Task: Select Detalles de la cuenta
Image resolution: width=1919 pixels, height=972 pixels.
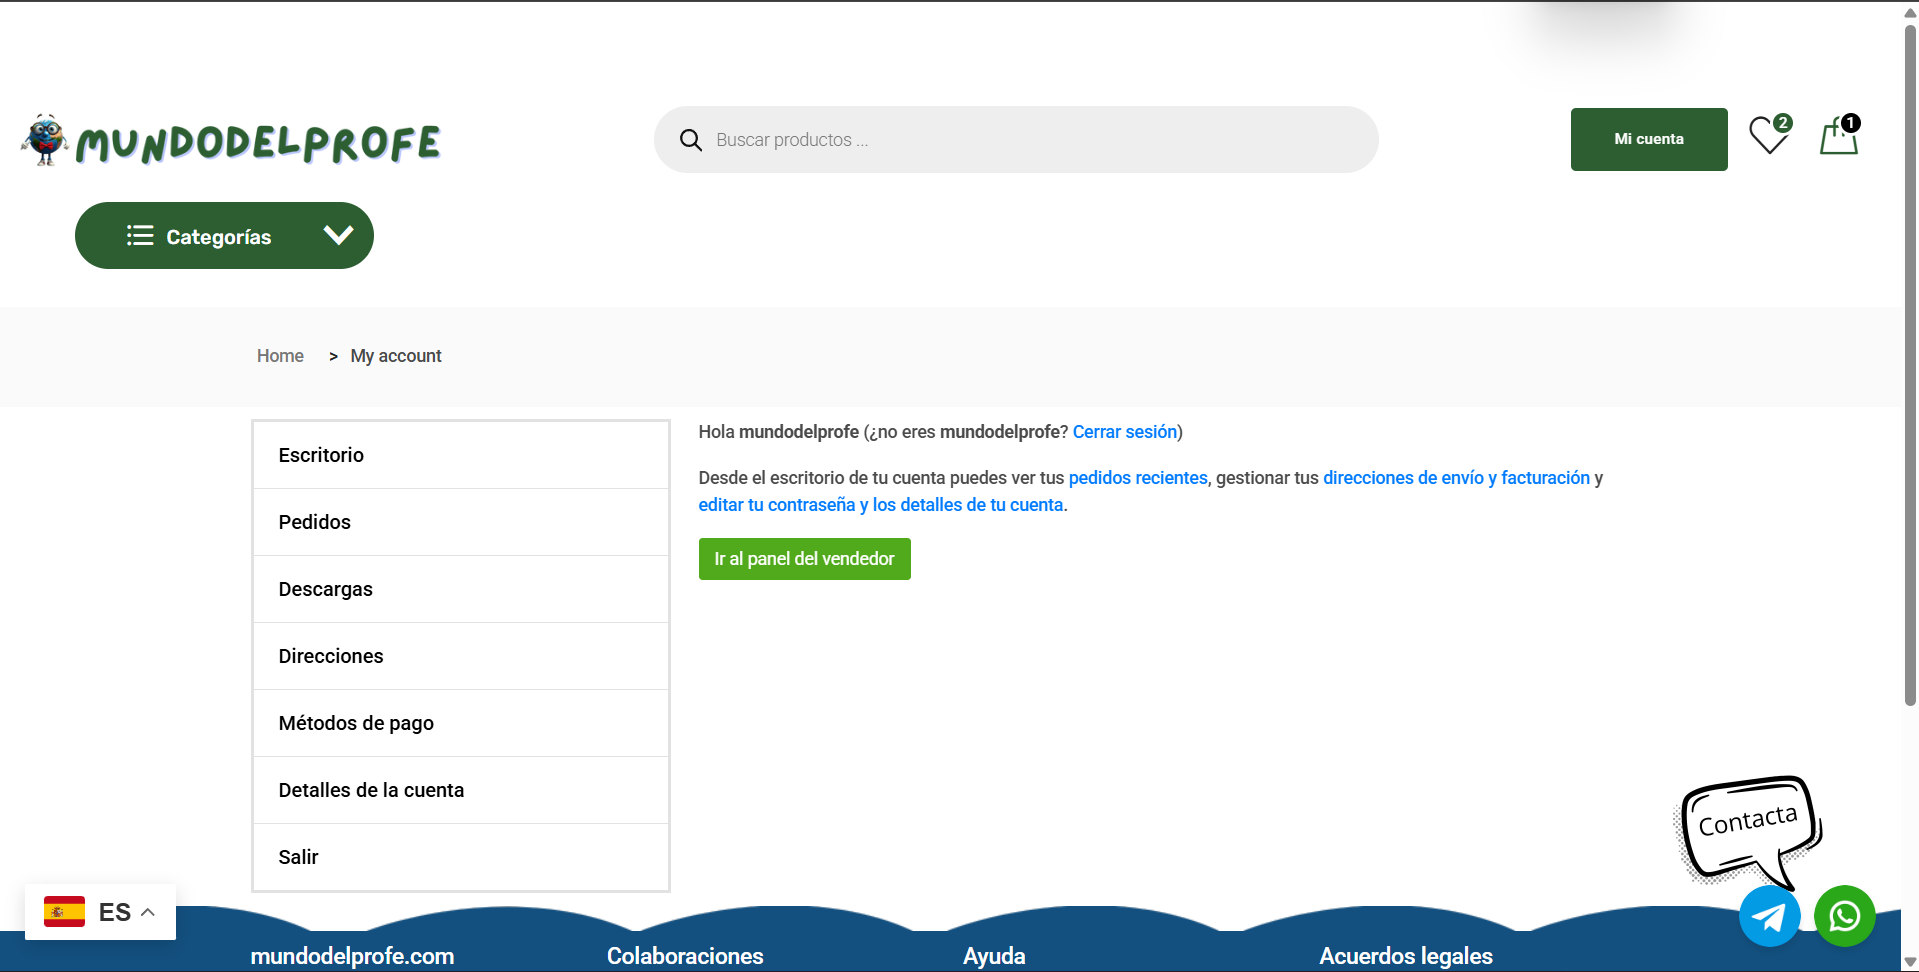Action: click(x=371, y=790)
